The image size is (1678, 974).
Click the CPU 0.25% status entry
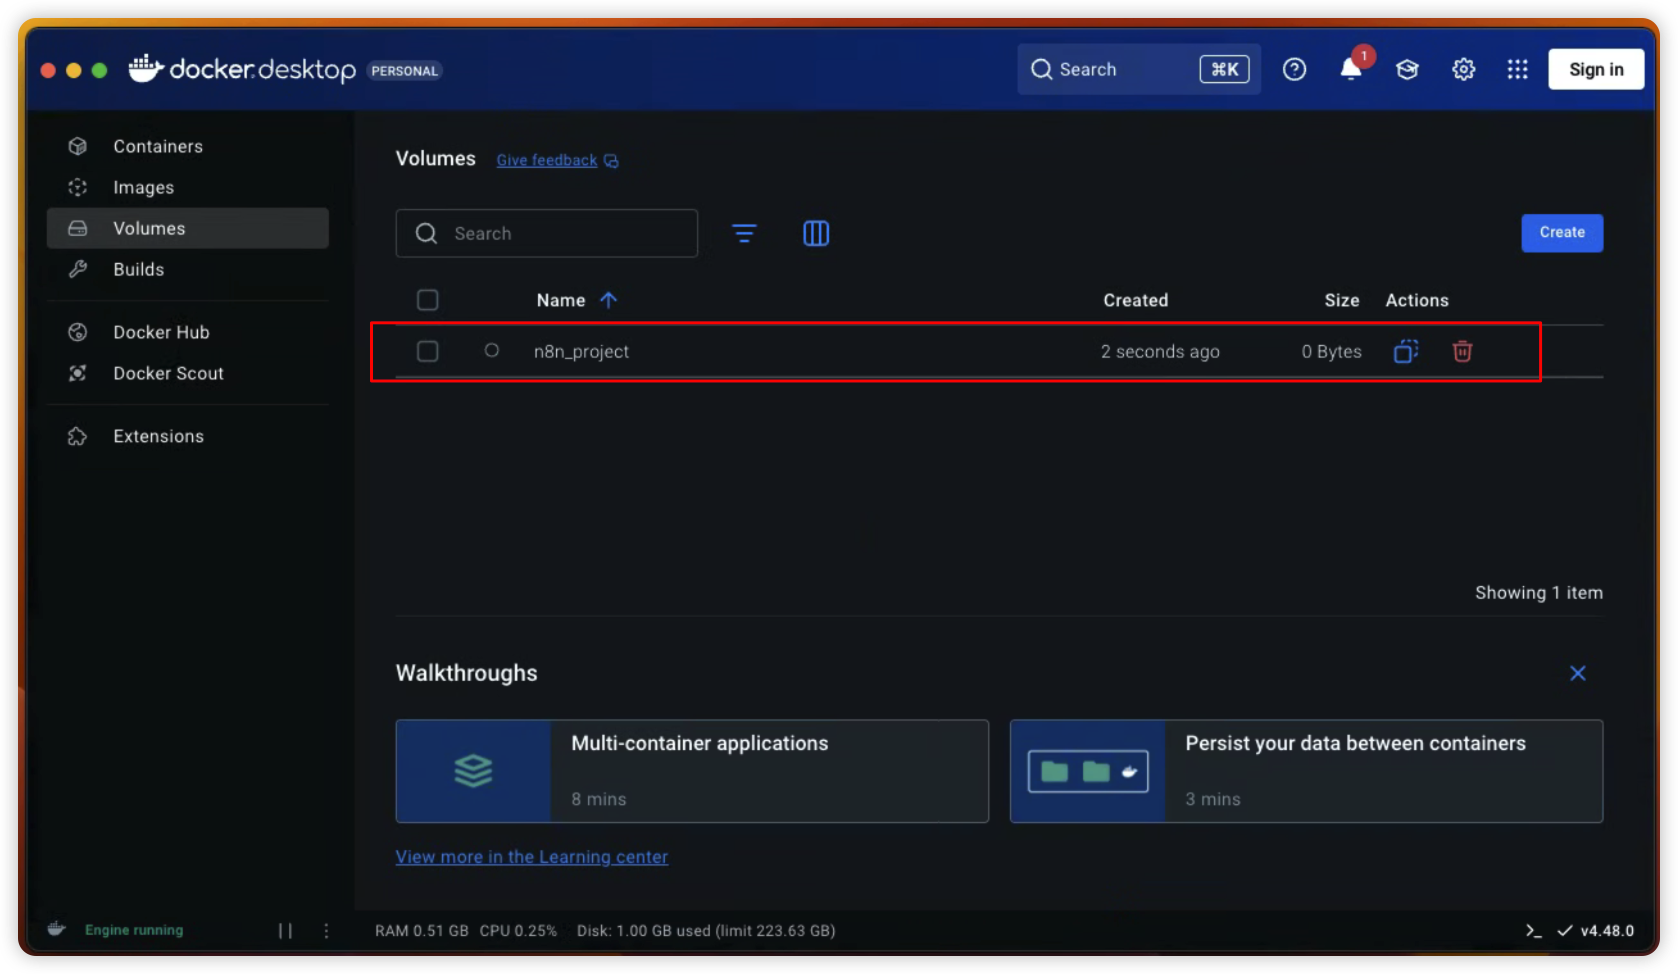pyautogui.click(x=518, y=931)
